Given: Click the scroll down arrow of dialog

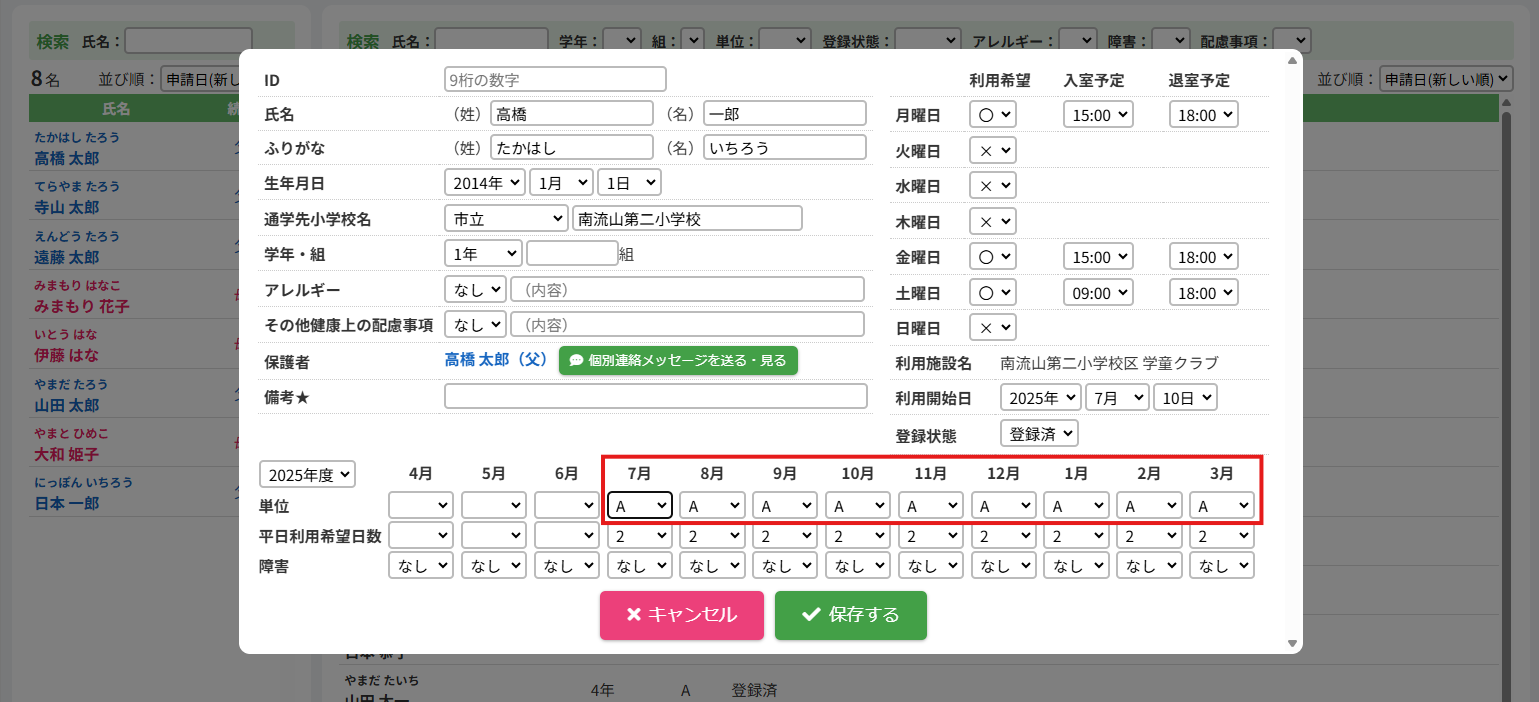Looking at the screenshot, I should [1292, 643].
